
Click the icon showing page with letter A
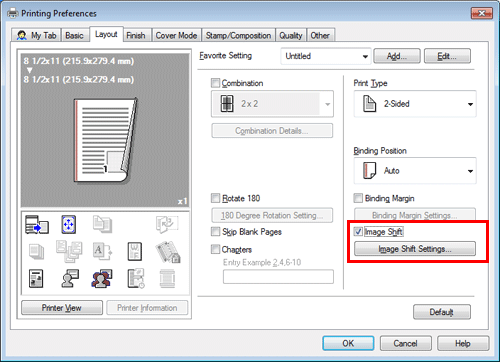point(102,251)
